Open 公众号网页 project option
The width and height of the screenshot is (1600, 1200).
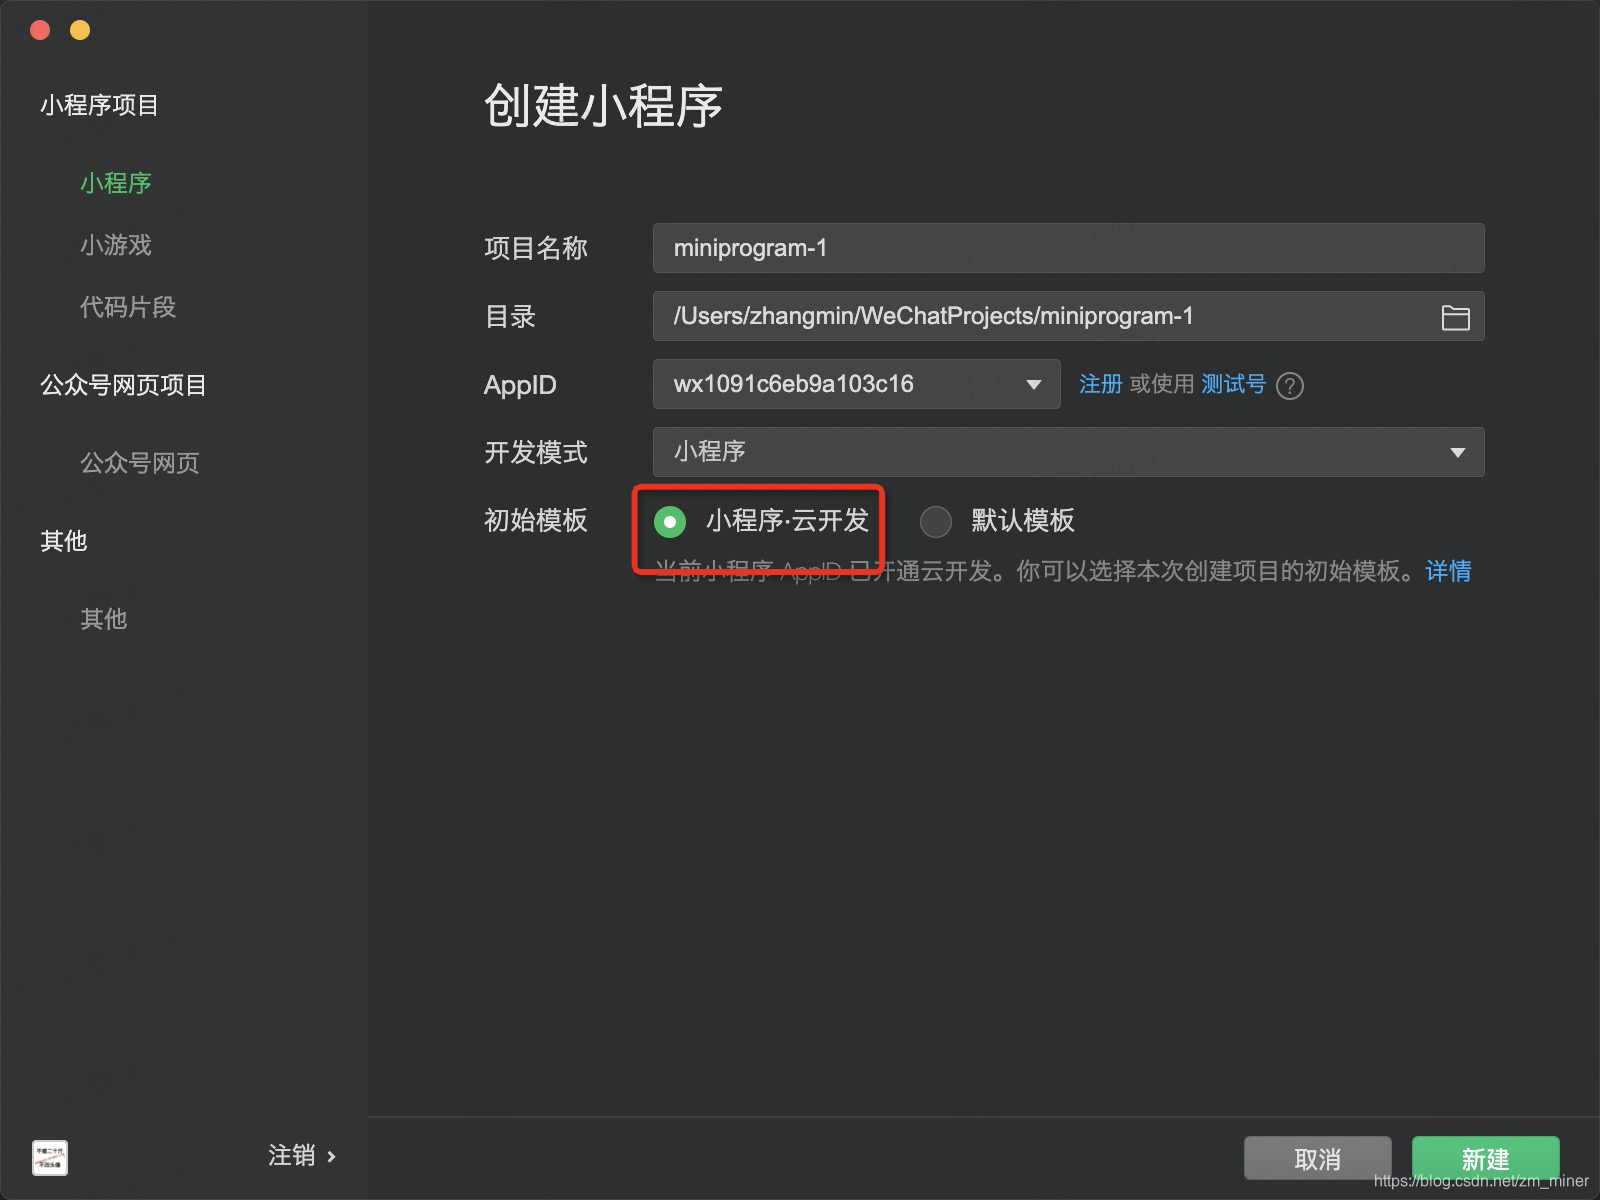[x=140, y=463]
